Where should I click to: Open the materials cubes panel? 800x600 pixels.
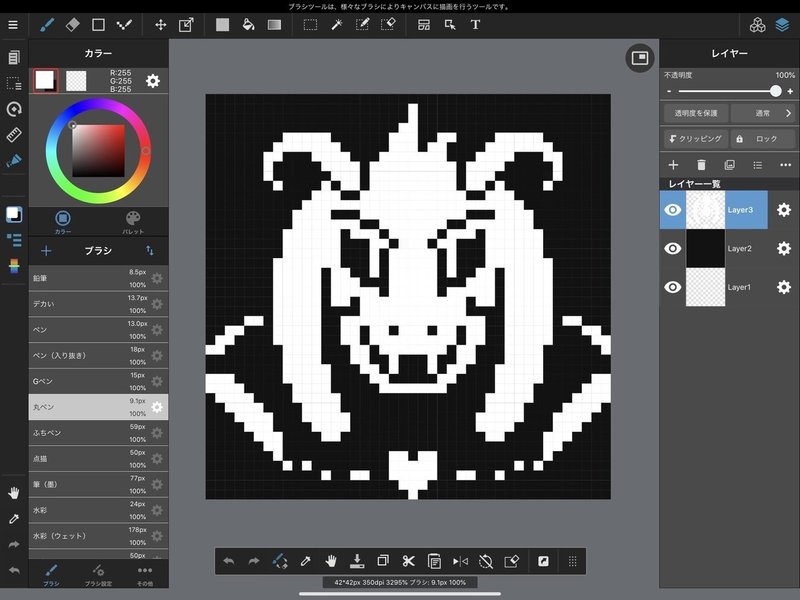click(757, 24)
